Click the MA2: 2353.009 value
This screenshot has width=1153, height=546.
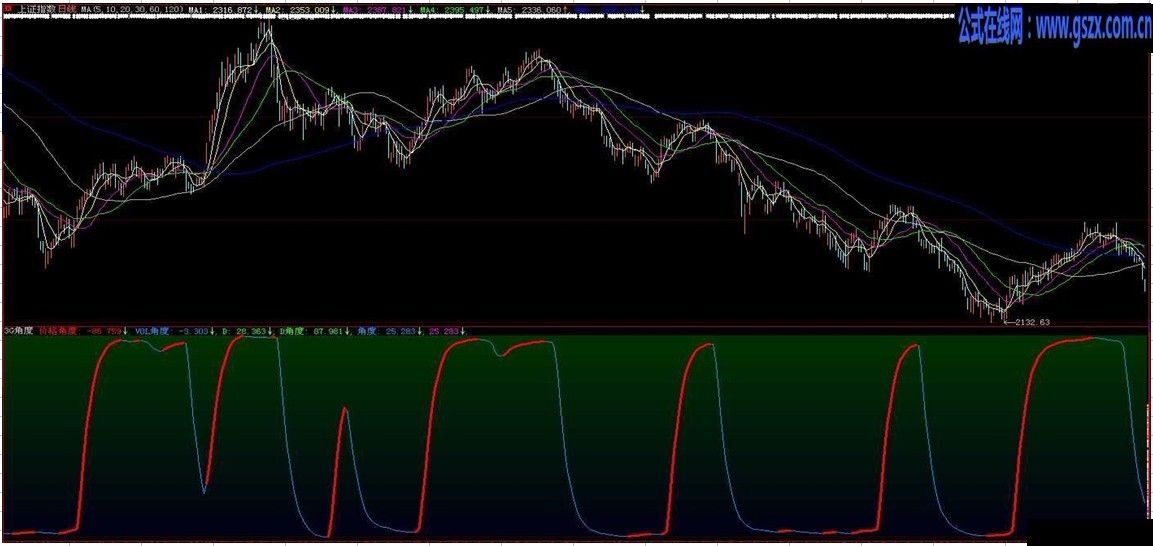[x=300, y=9]
